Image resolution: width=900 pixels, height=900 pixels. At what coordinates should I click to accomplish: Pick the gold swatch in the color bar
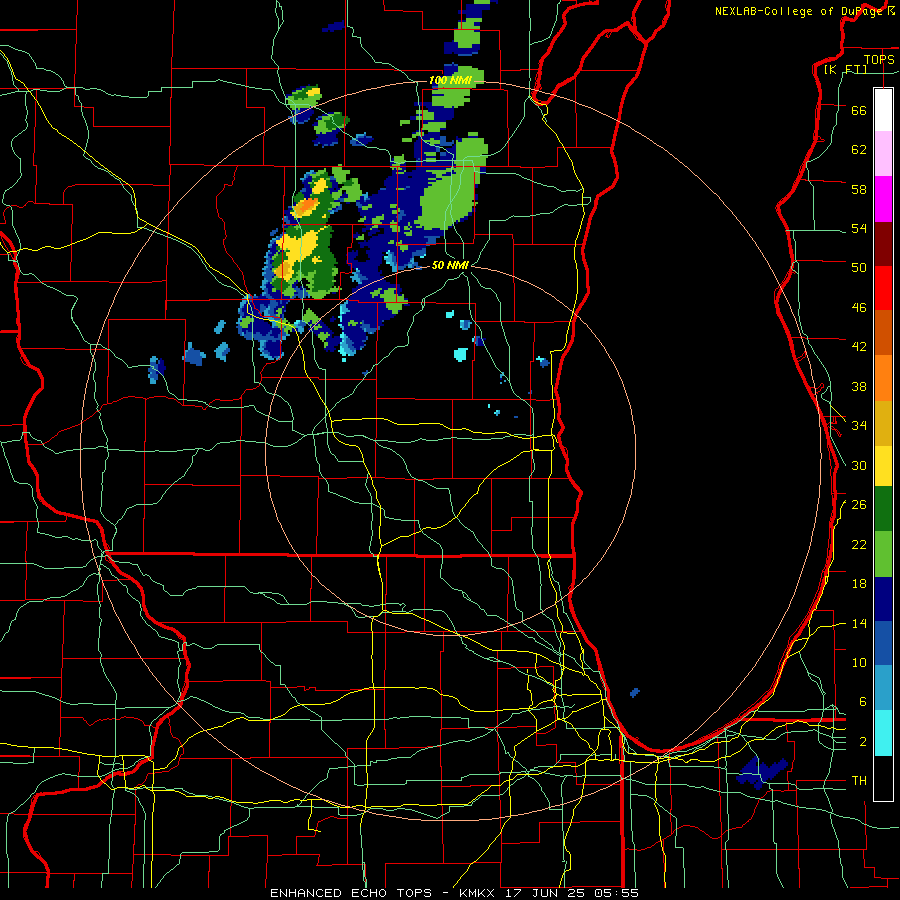pyautogui.click(x=883, y=423)
